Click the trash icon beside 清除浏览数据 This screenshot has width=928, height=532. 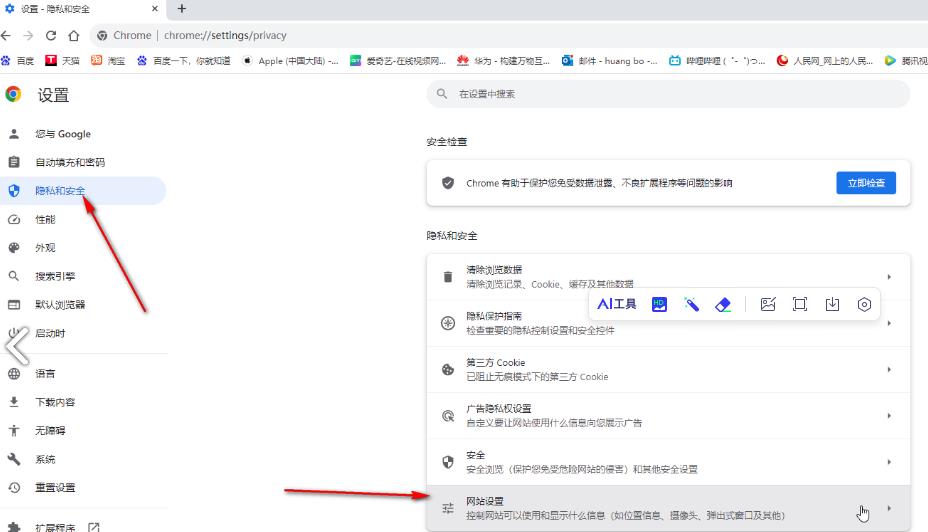[448, 277]
